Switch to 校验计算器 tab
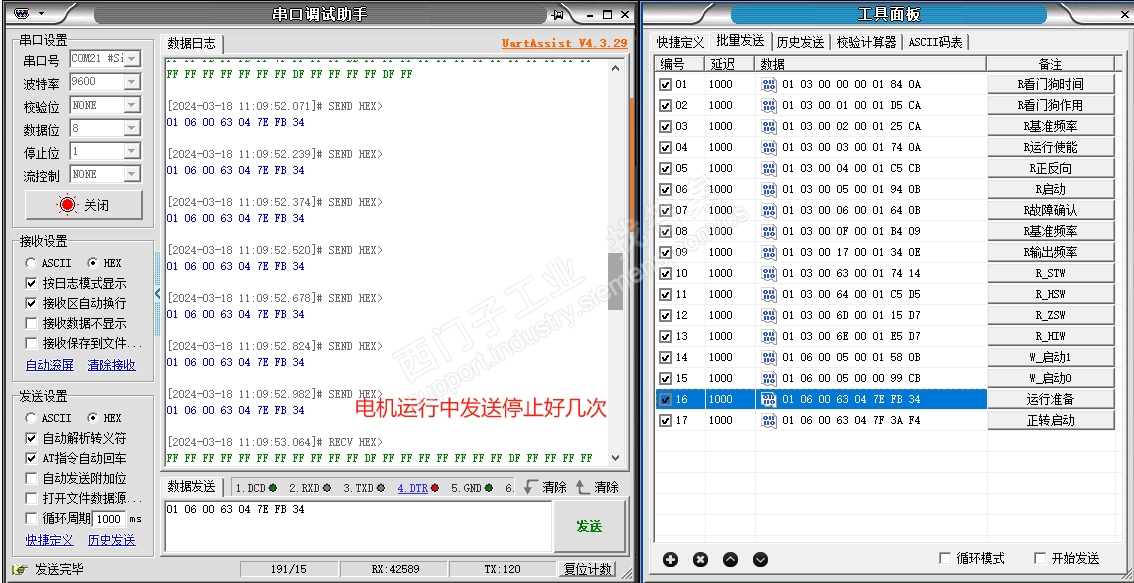 coord(866,42)
